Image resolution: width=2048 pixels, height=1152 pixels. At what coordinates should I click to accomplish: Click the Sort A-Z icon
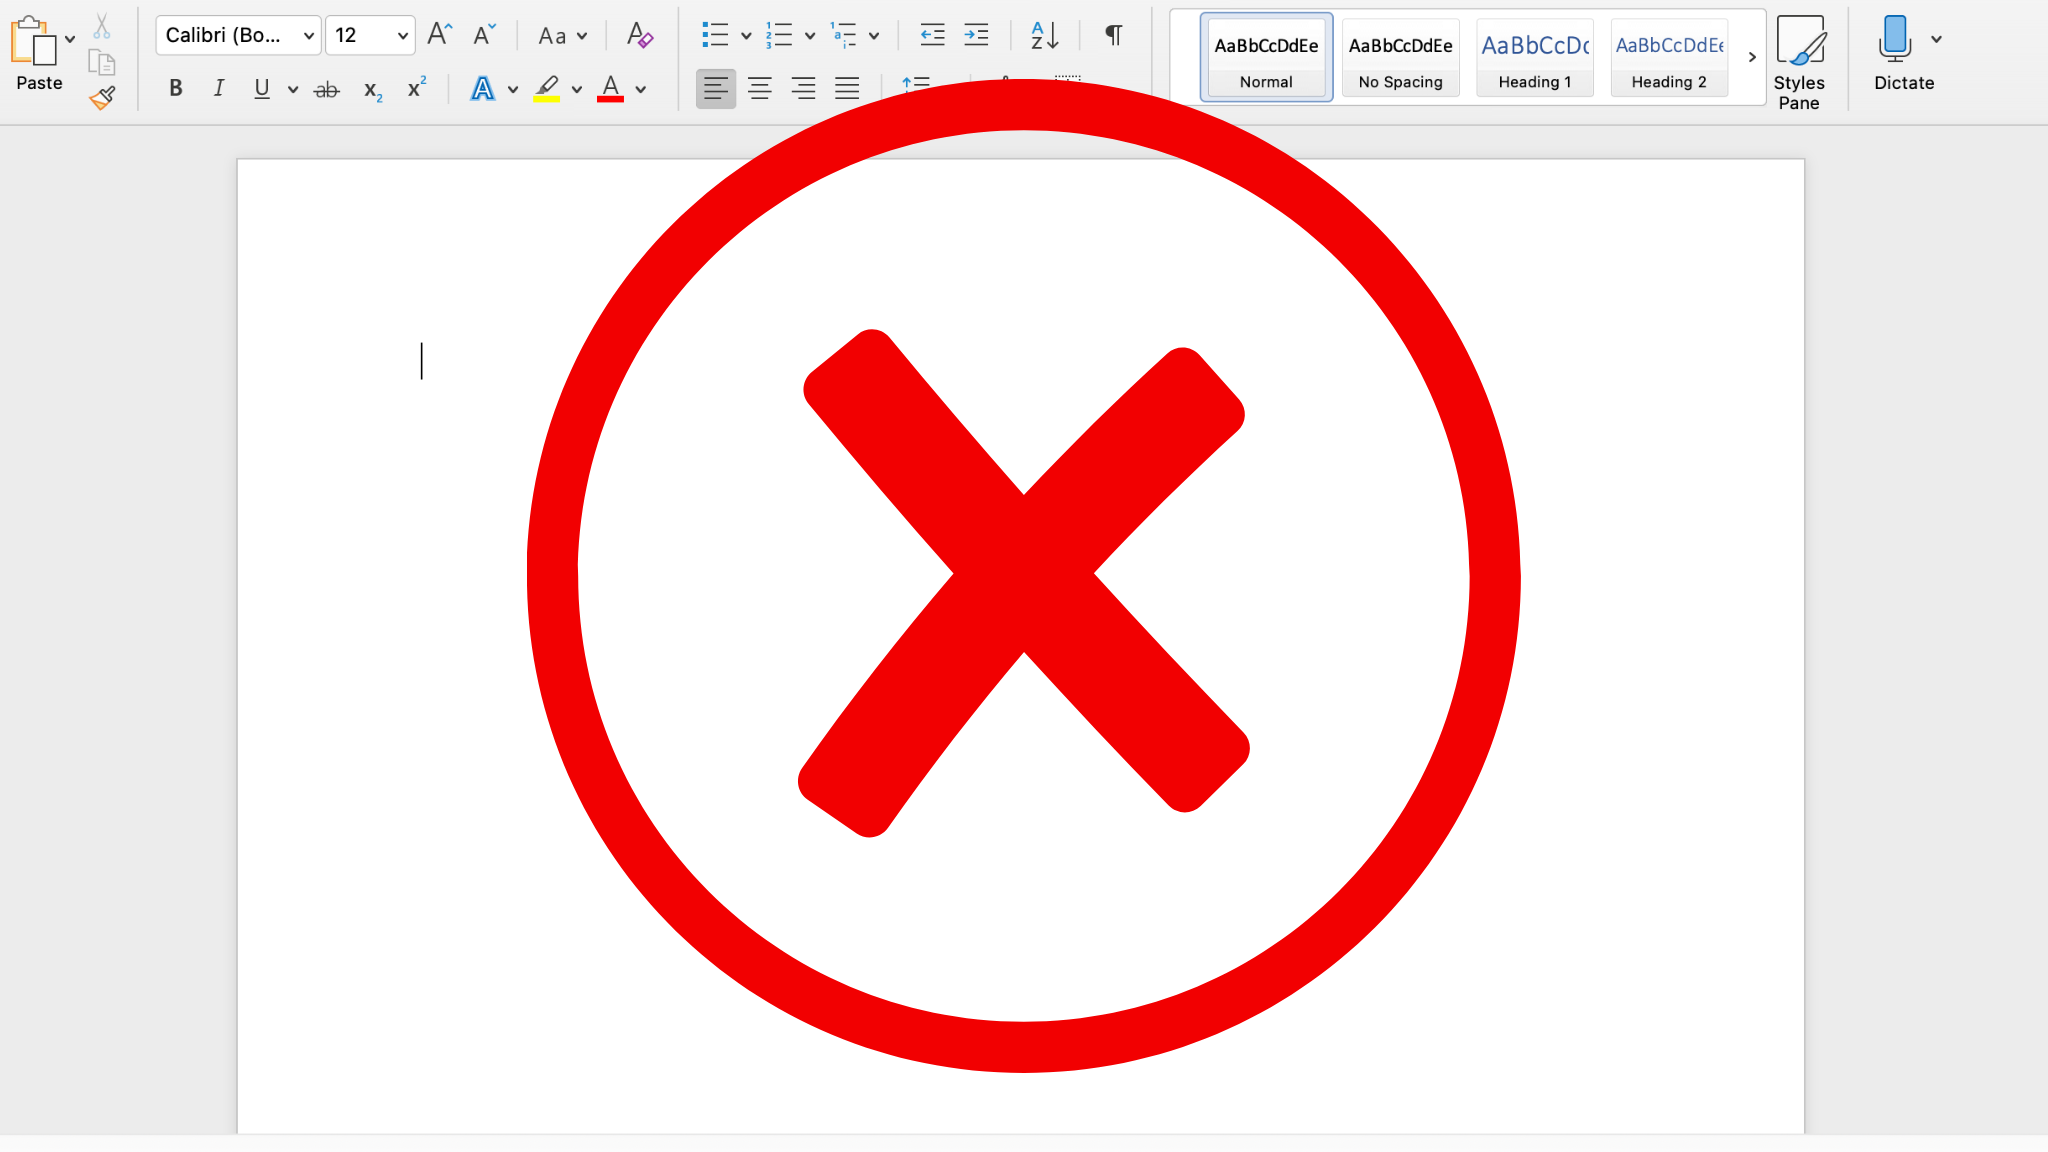(x=1044, y=36)
